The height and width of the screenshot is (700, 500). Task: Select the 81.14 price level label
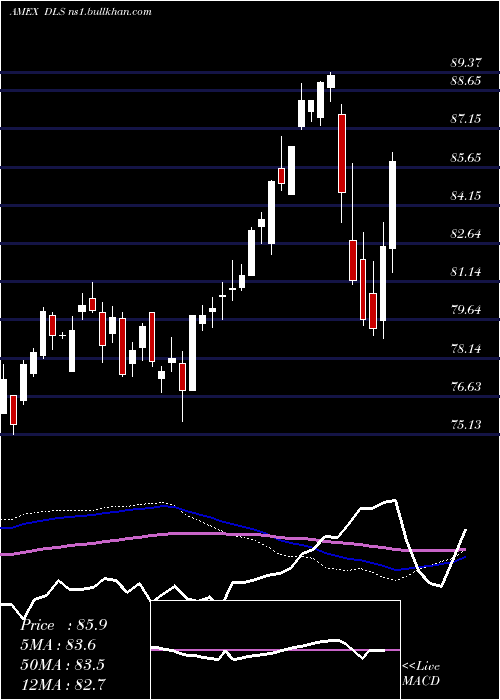pos(466,271)
